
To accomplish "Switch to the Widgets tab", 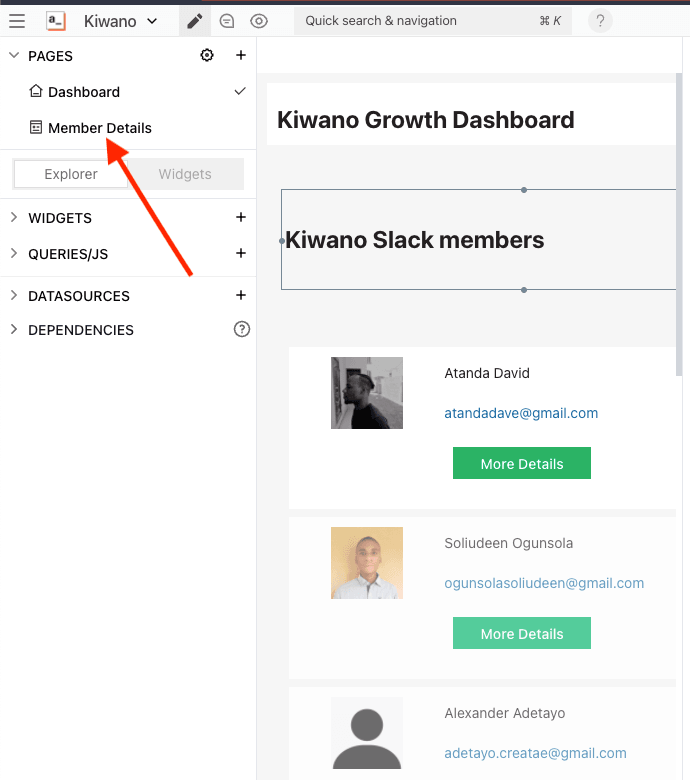I will pyautogui.click(x=185, y=174).
